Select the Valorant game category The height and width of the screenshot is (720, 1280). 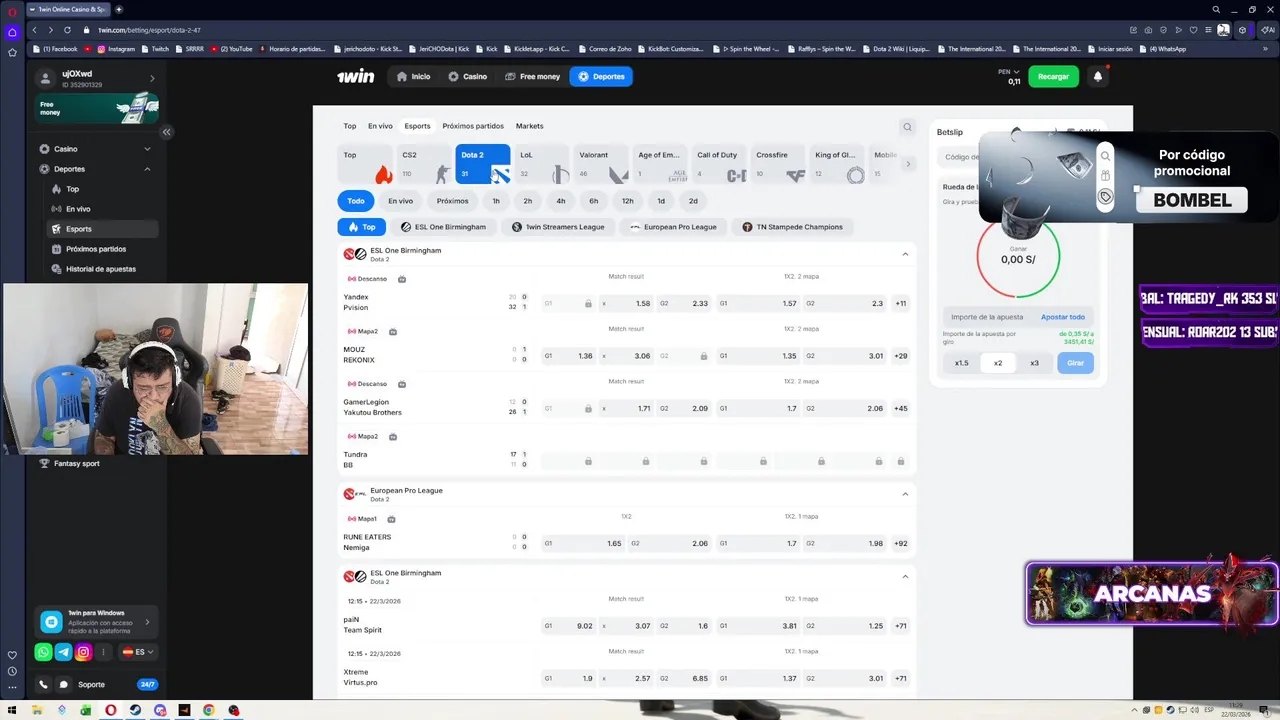pos(602,164)
